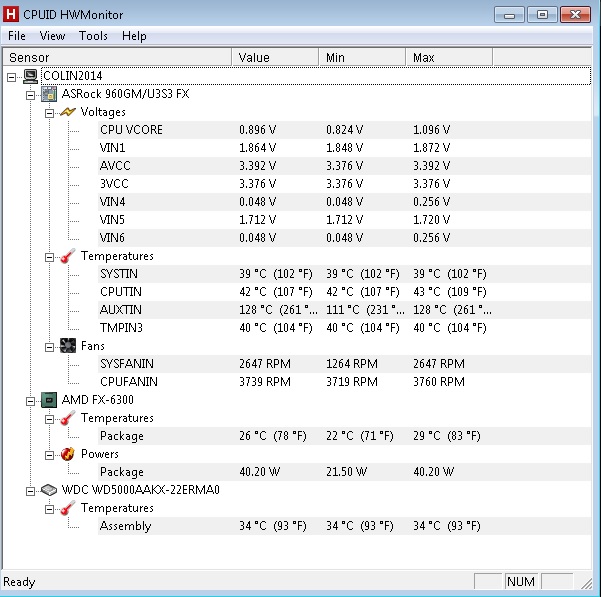
Task: Click the AMD FX-6300 processor chip icon
Action: coord(49,400)
